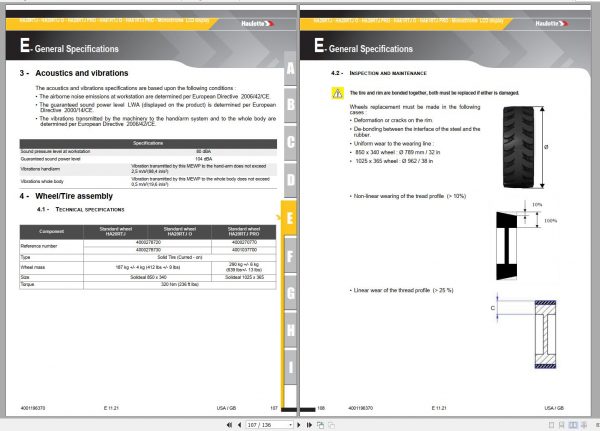Screen dimensions: 600x431
Task: Click the heading "Acoustics and vibrations"
Action: click(82, 73)
